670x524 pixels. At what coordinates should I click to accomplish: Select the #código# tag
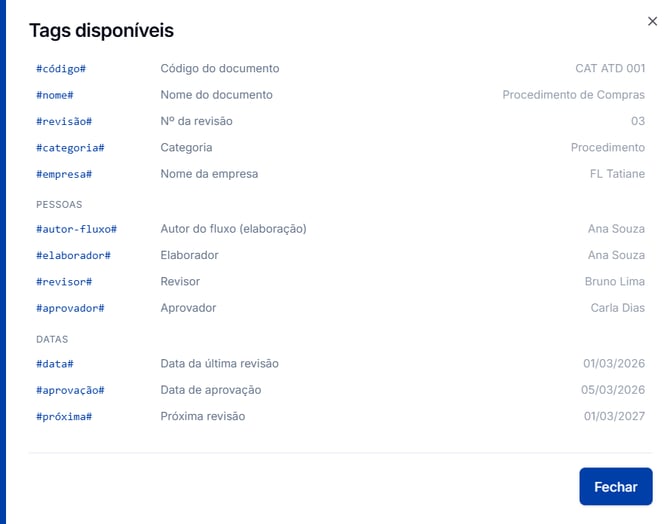pyautogui.click(x=61, y=69)
